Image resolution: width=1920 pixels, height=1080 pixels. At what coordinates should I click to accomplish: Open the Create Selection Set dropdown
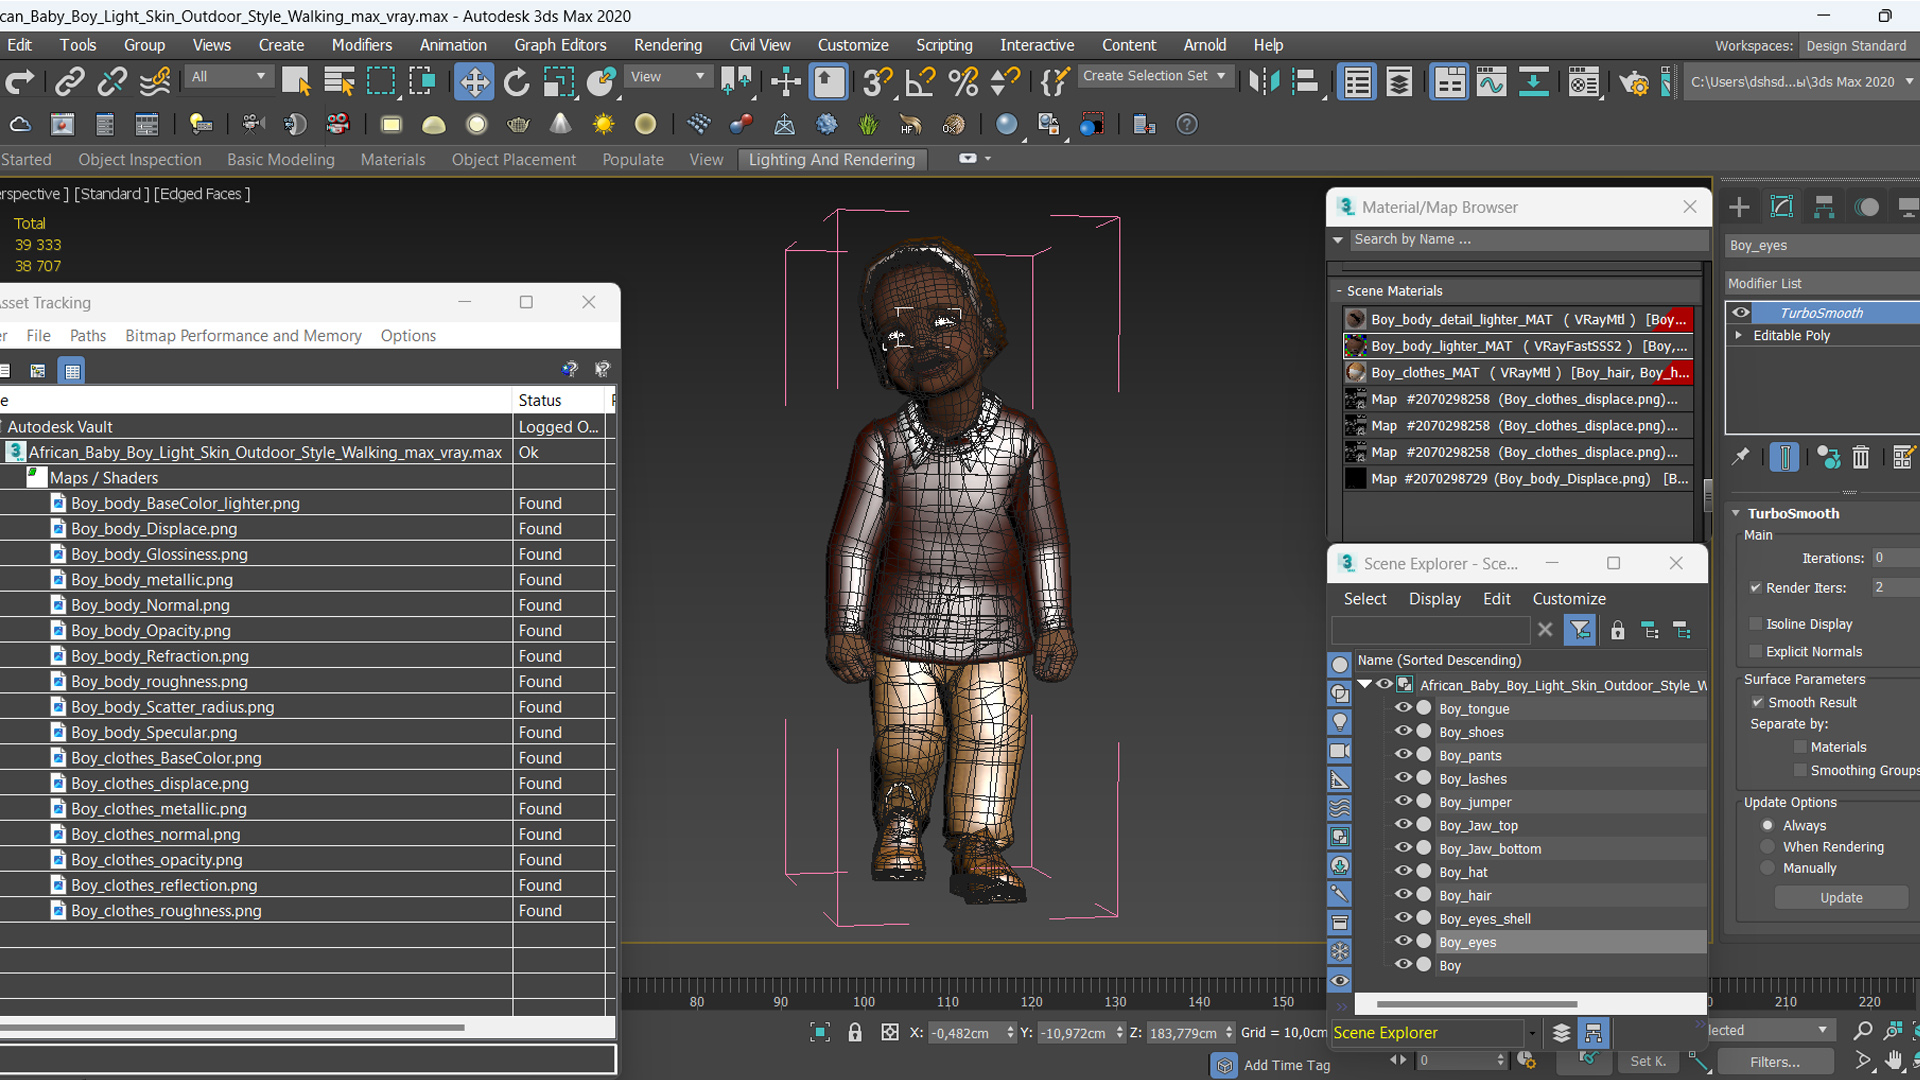(x=1156, y=76)
